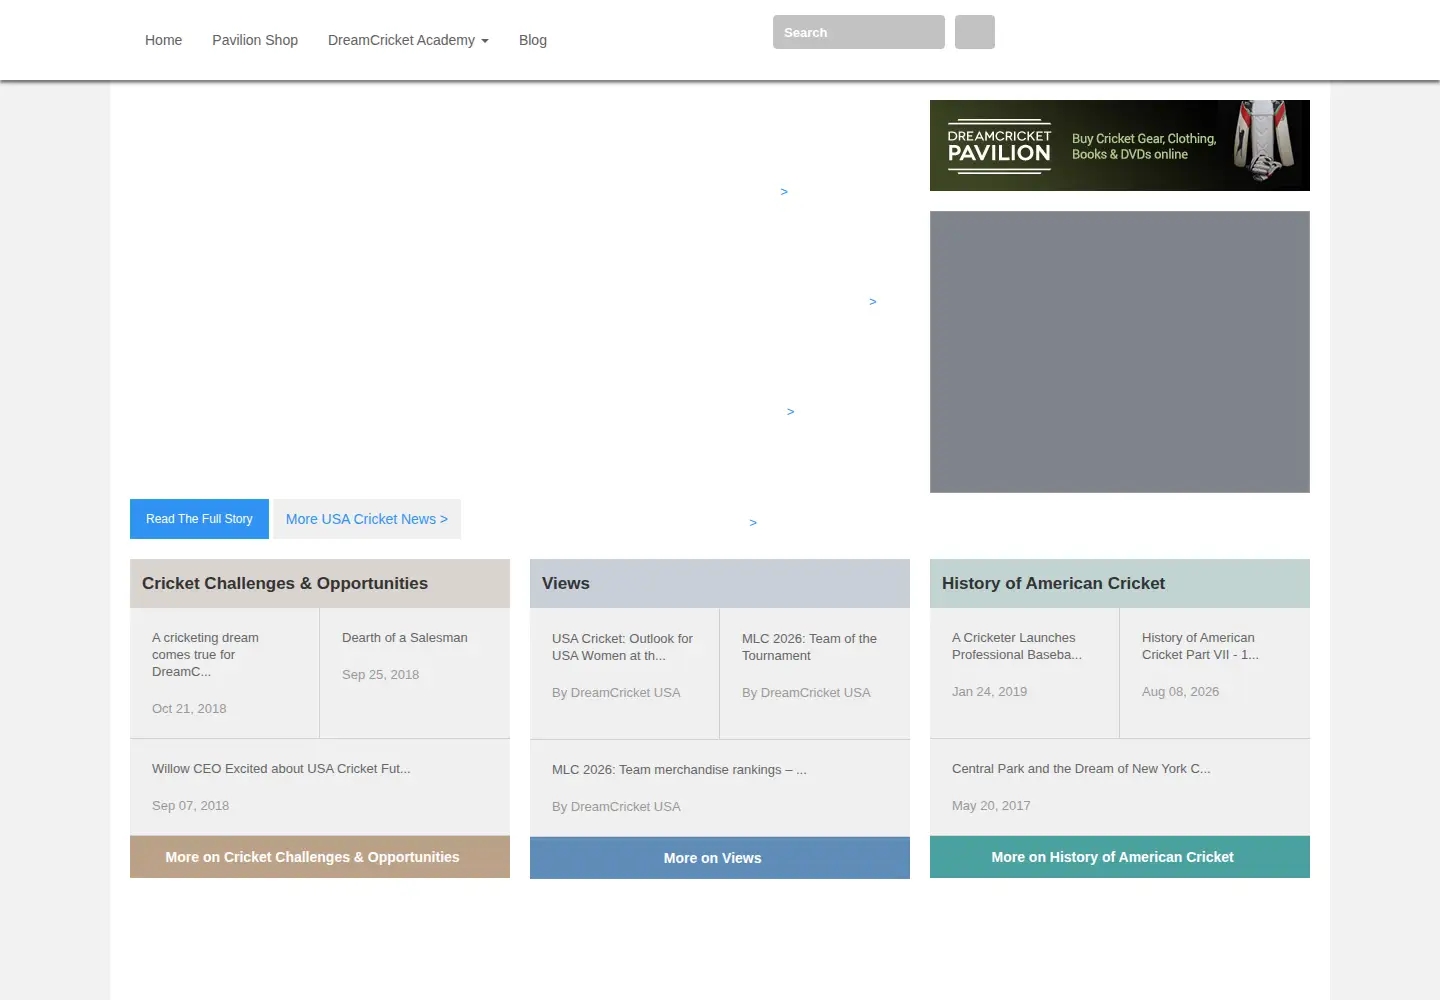
Task: Open 'History of American Cricket Part VII' article
Action: (1200, 646)
